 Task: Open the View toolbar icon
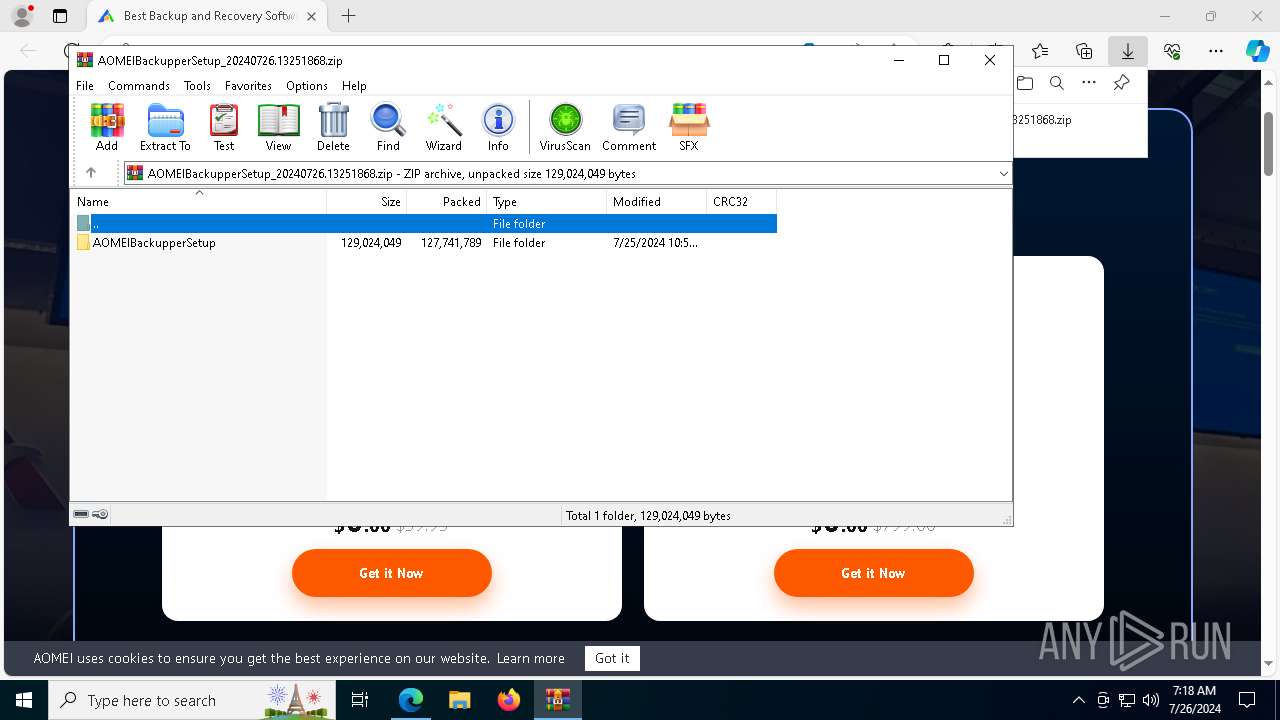tap(278, 127)
